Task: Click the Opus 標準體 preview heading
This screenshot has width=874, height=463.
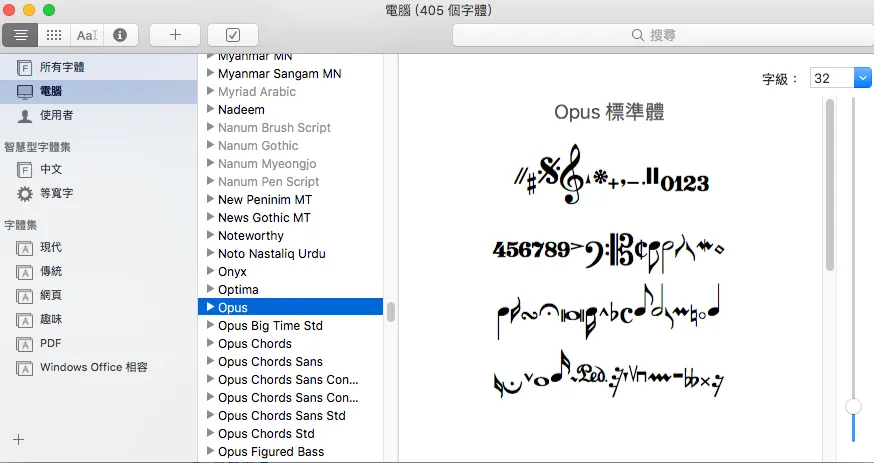Action: [x=609, y=112]
